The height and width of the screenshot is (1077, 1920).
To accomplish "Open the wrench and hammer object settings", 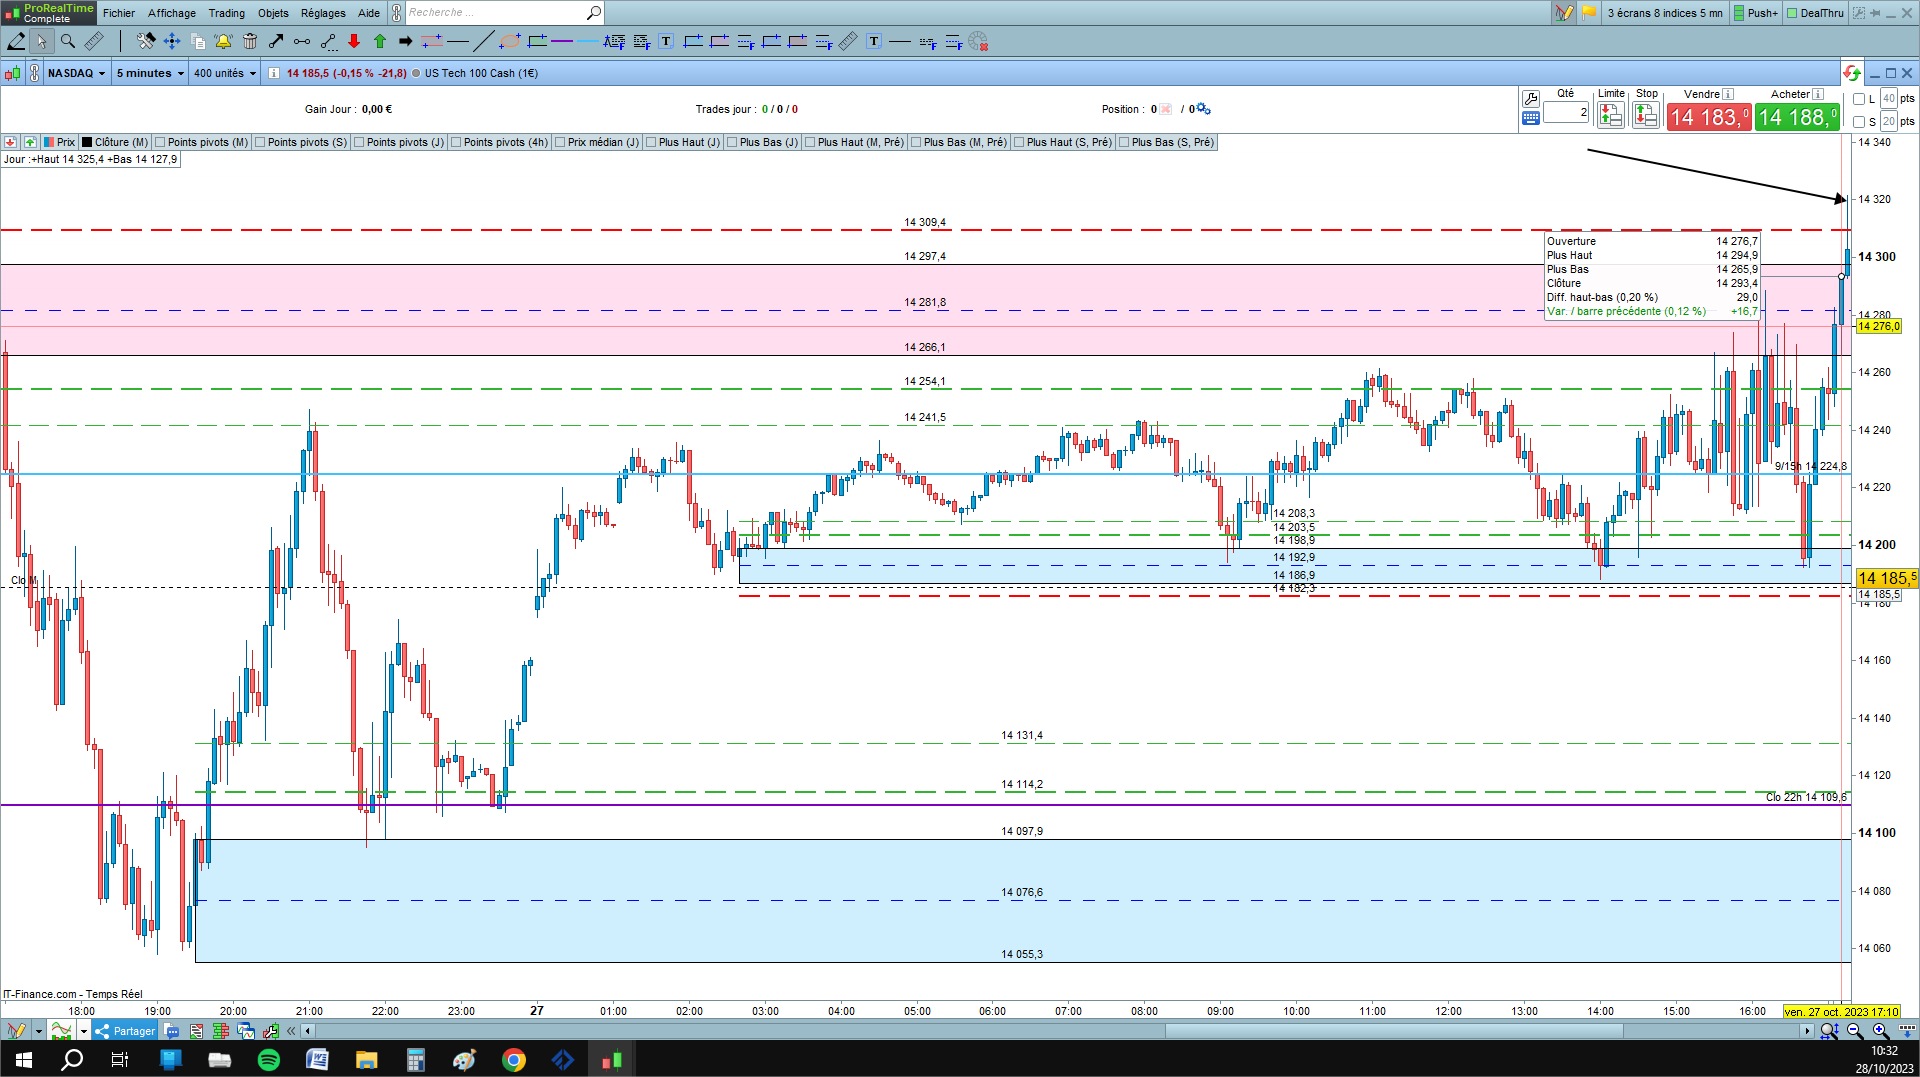I will pyautogui.click(x=146, y=41).
